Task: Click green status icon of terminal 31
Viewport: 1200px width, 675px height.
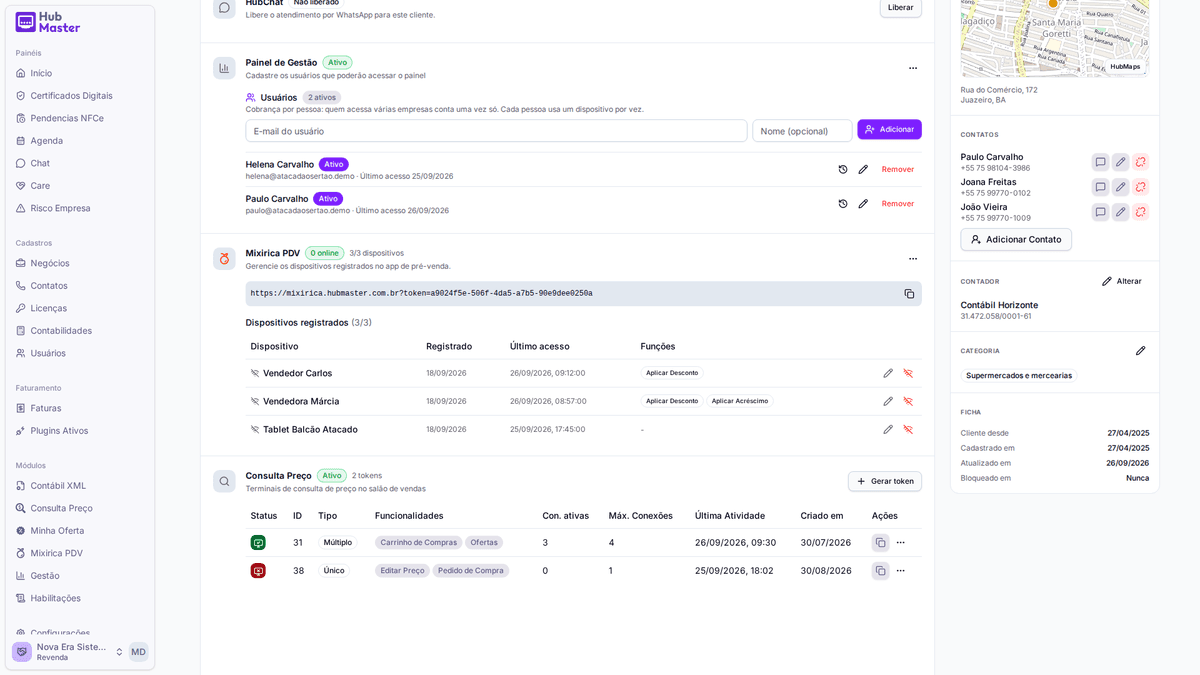Action: 258,542
